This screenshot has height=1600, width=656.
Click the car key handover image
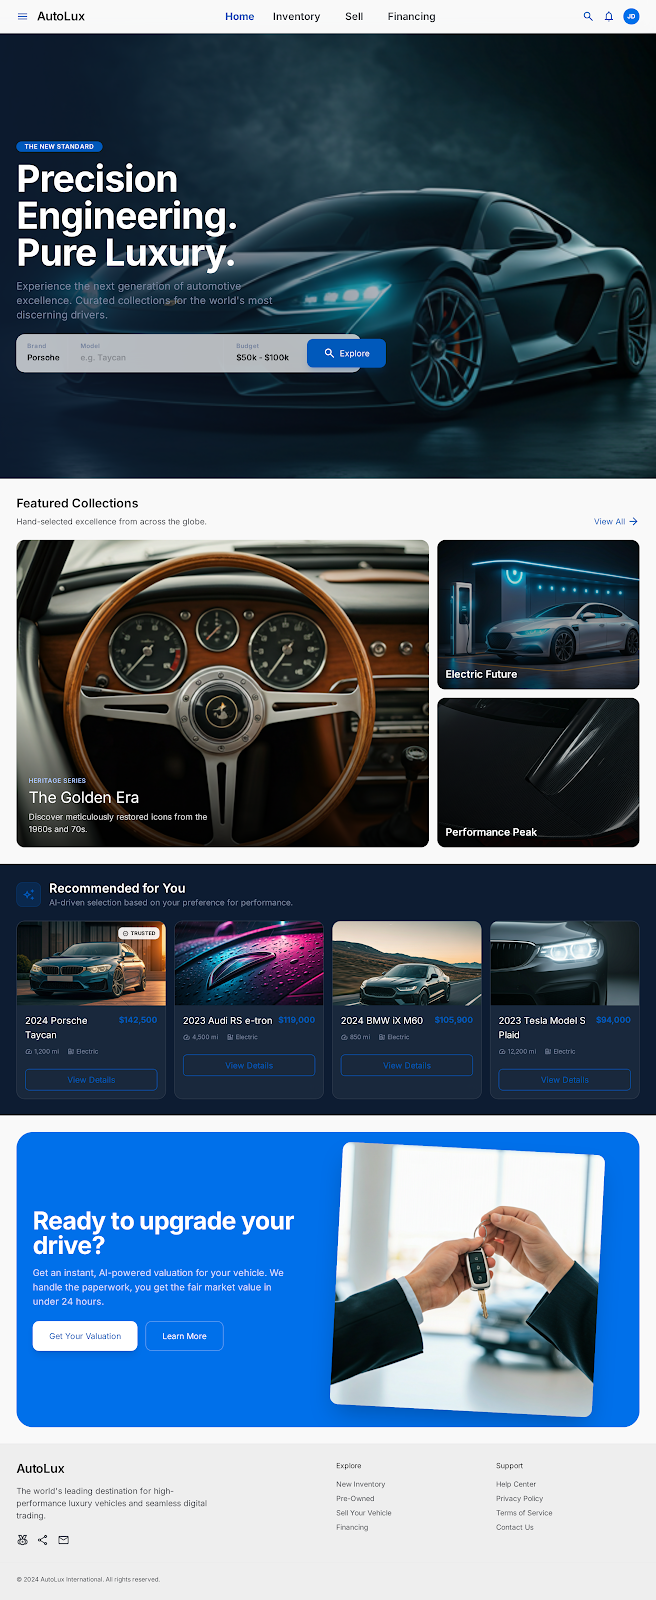coord(468,1280)
